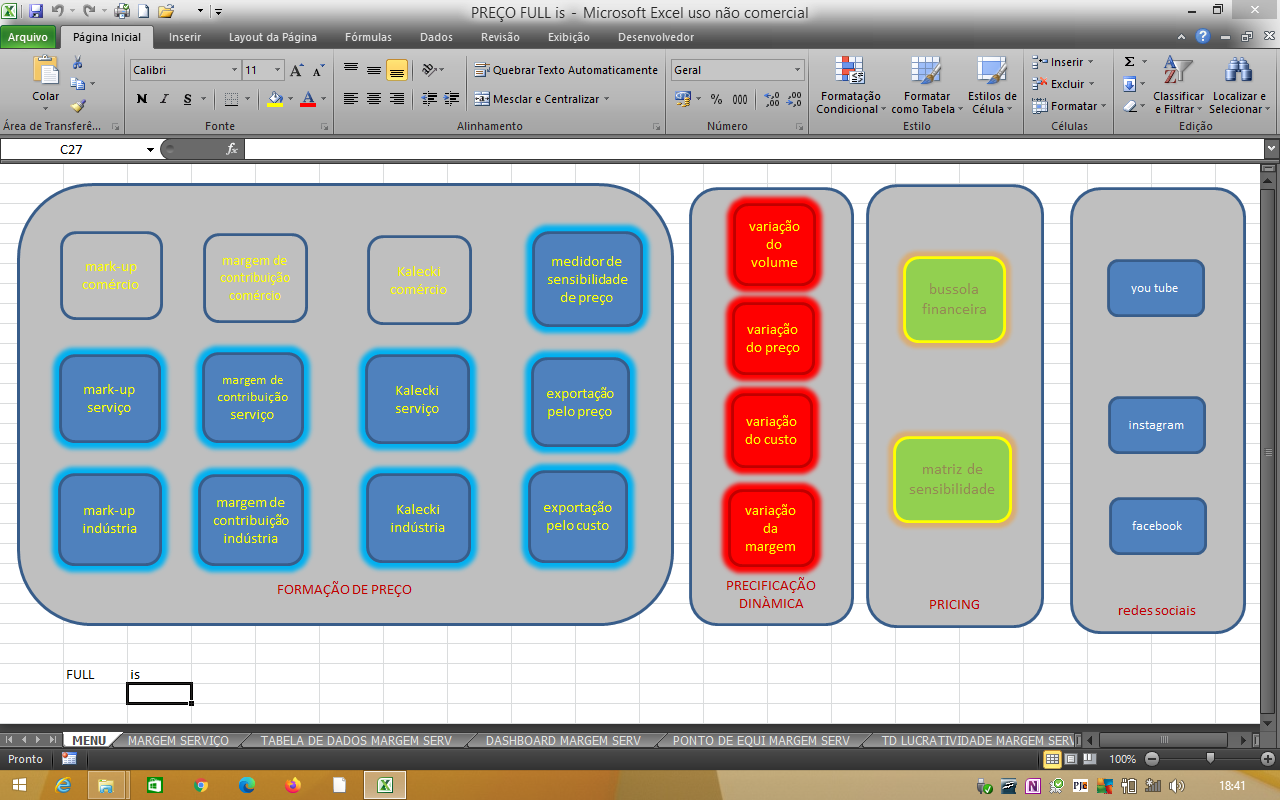The height and width of the screenshot is (800, 1280).
Task: Click the AutoSum sigma icon
Action: tap(1130, 62)
